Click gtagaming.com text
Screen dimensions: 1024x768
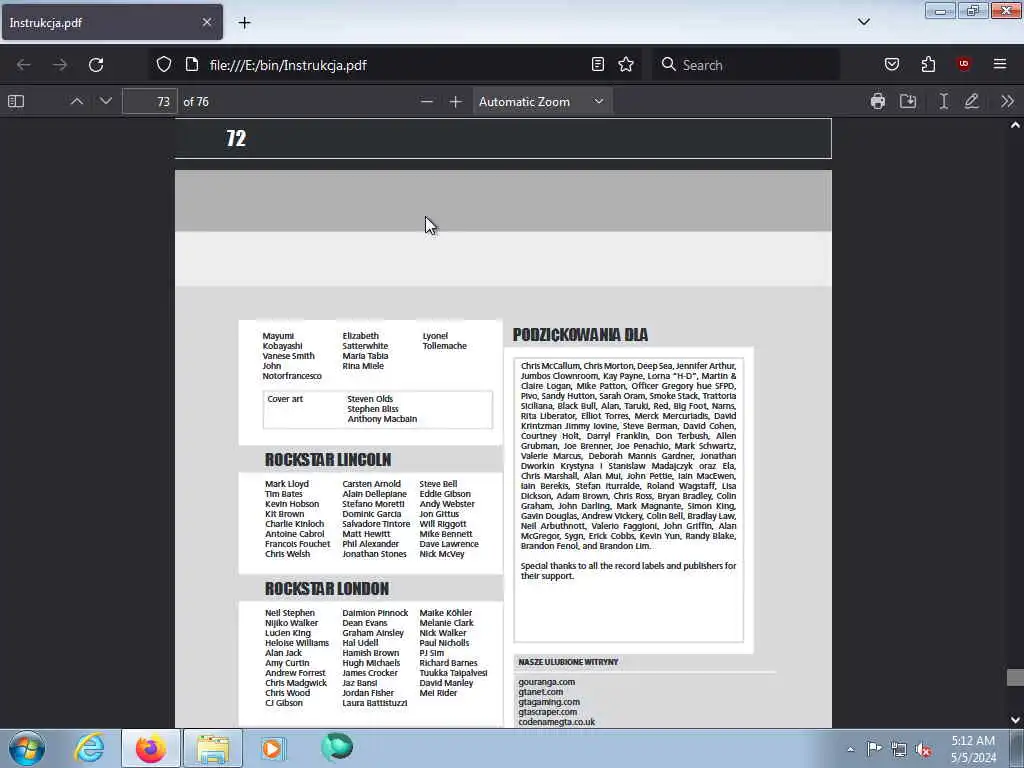pos(549,702)
